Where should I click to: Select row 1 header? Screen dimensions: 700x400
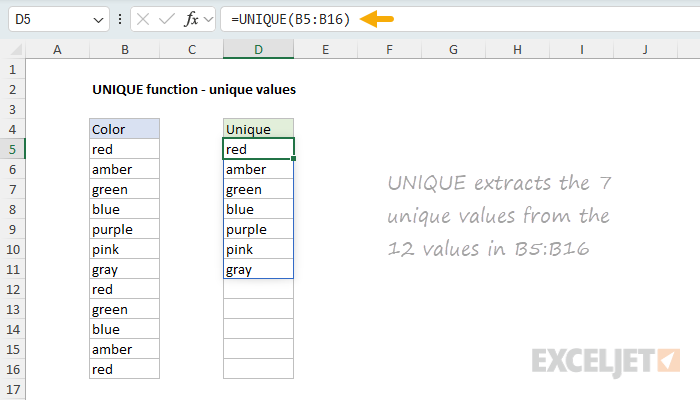[x=12, y=69]
